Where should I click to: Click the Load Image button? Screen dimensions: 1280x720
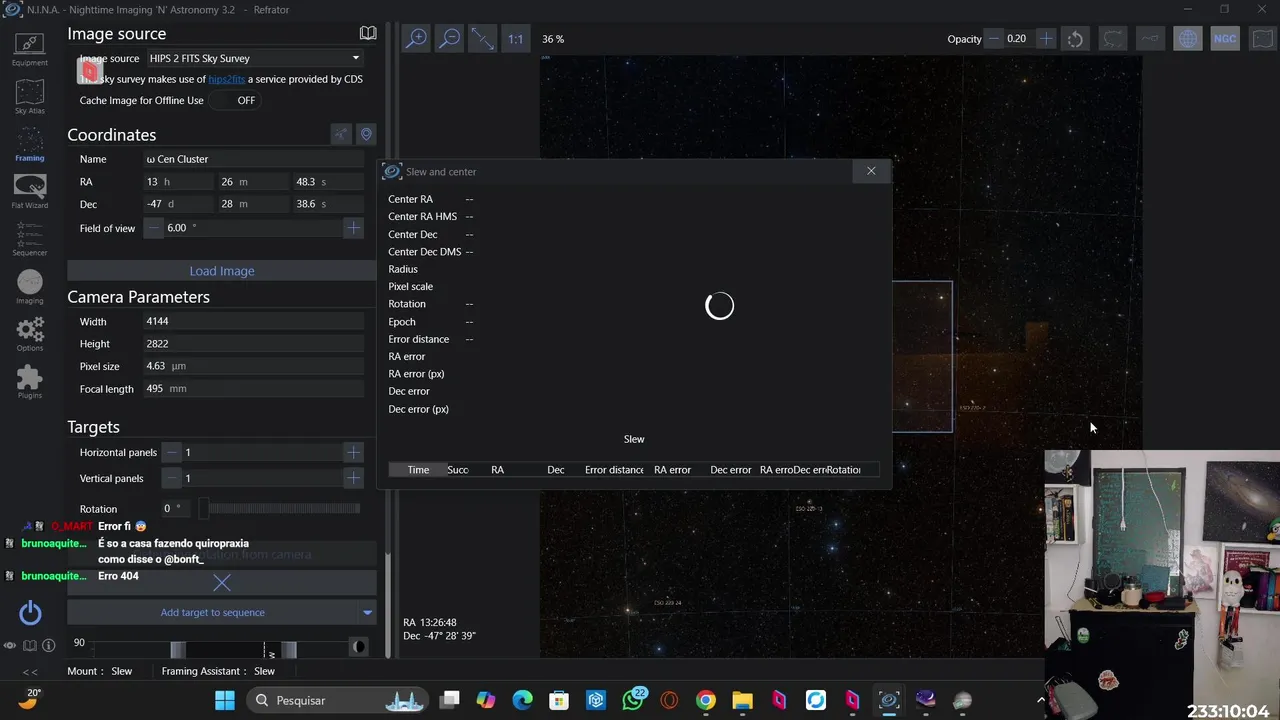click(x=222, y=271)
